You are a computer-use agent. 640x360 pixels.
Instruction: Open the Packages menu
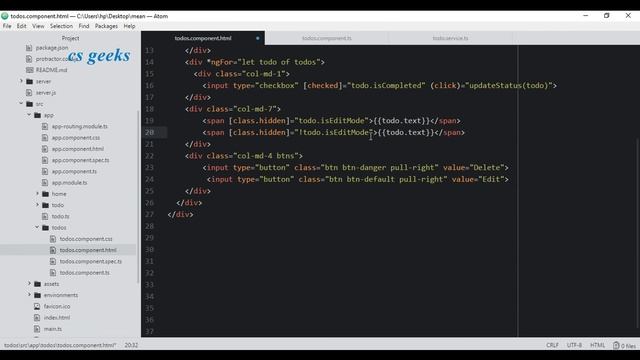click(106, 26)
